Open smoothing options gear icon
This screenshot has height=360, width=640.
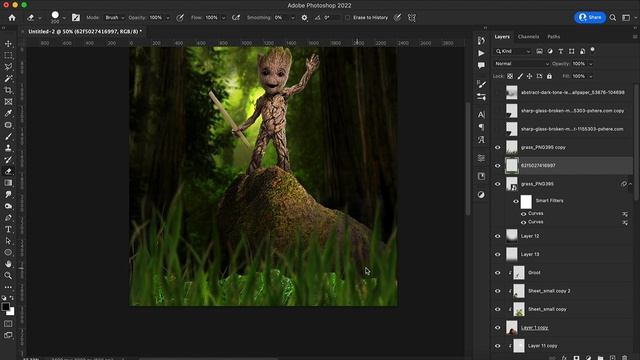click(304, 18)
